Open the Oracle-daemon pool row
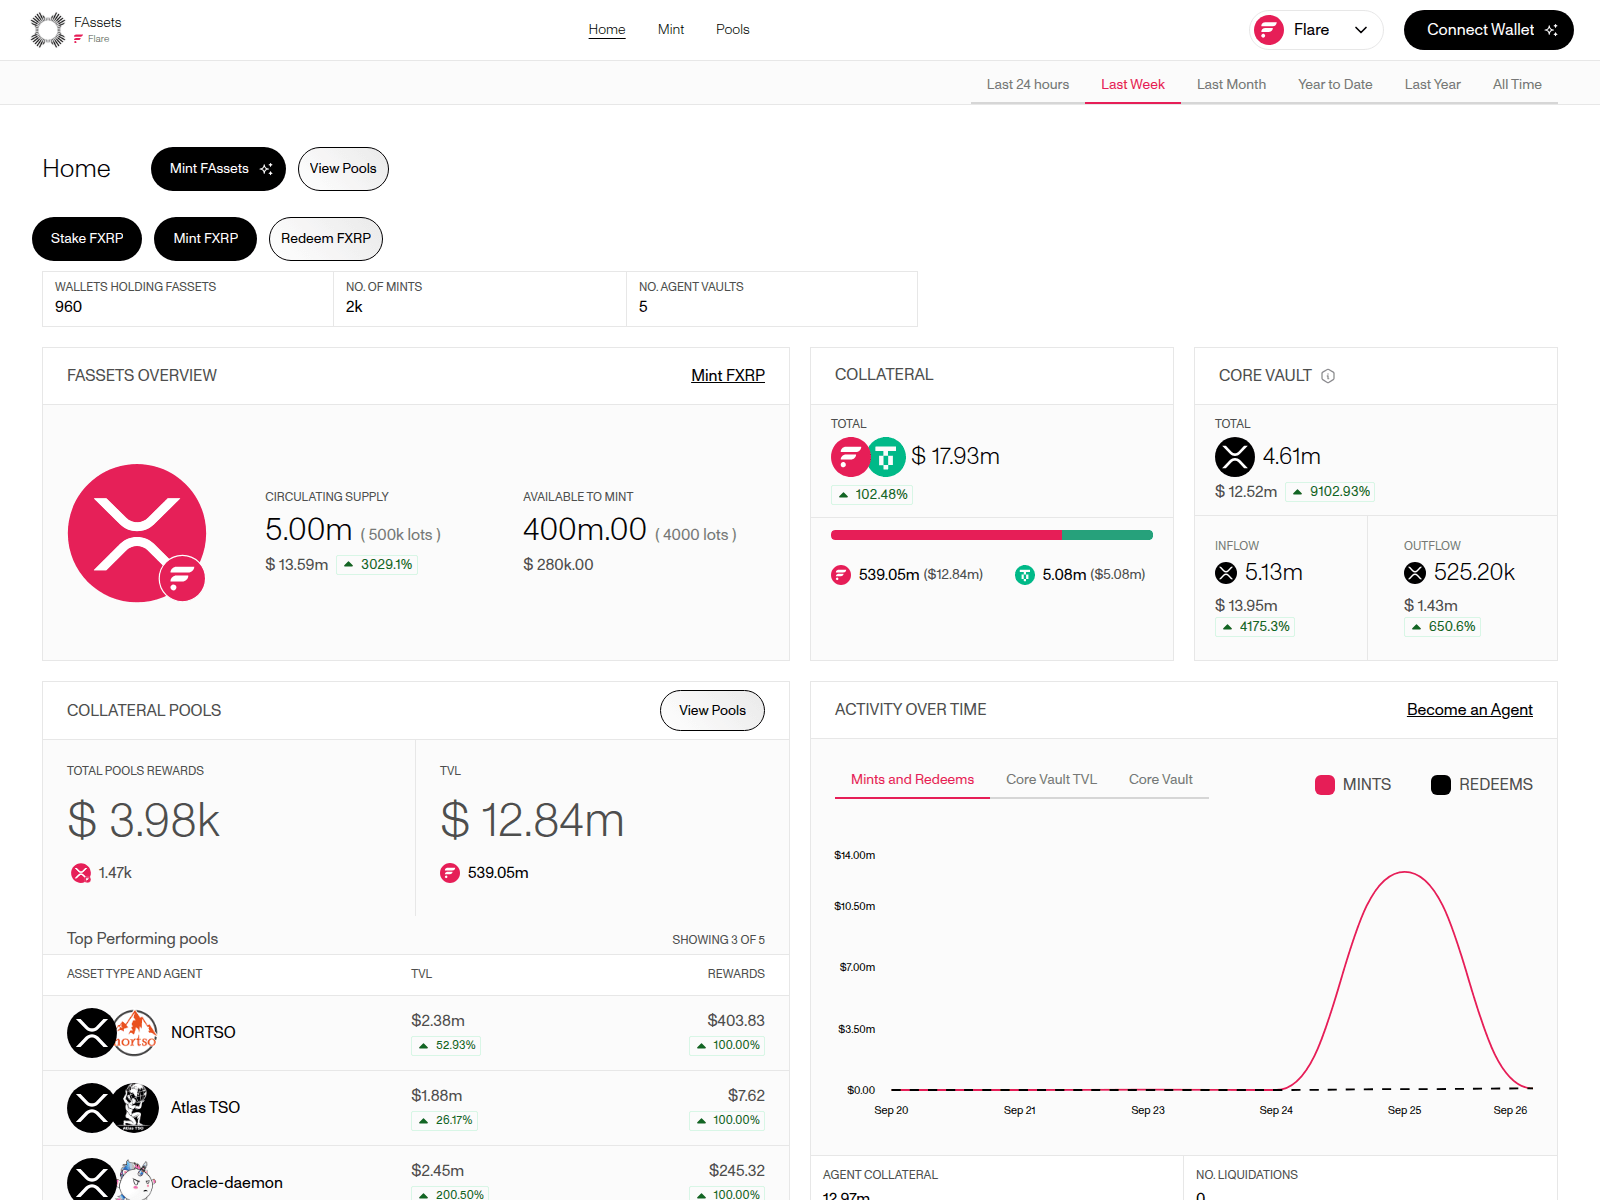 [416, 1177]
